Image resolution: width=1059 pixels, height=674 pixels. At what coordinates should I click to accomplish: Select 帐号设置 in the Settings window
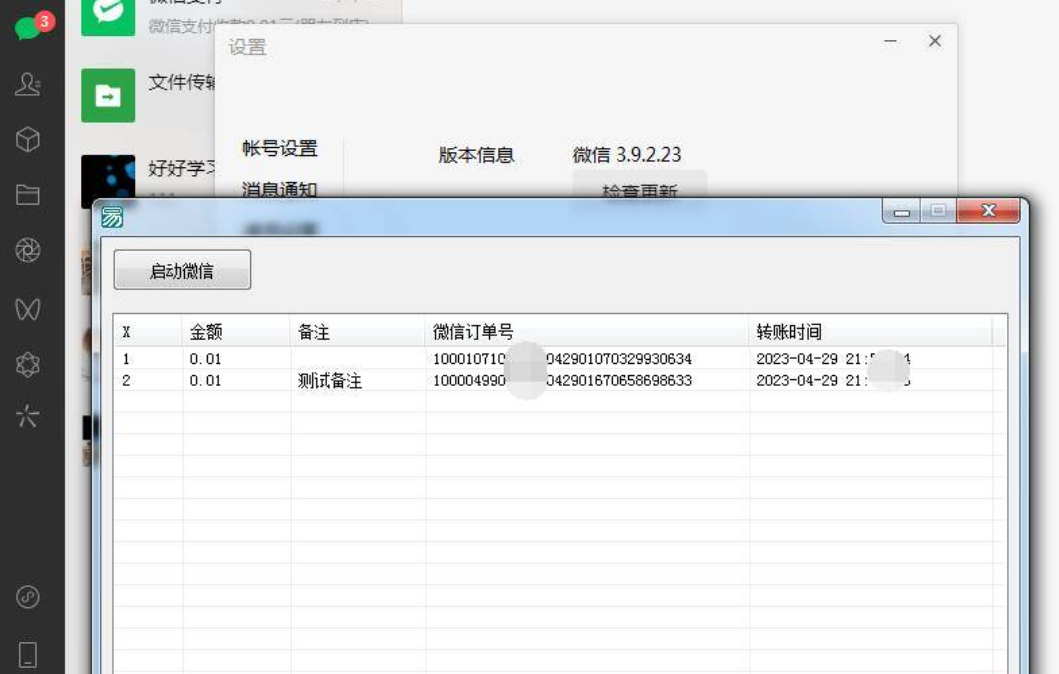[280, 148]
